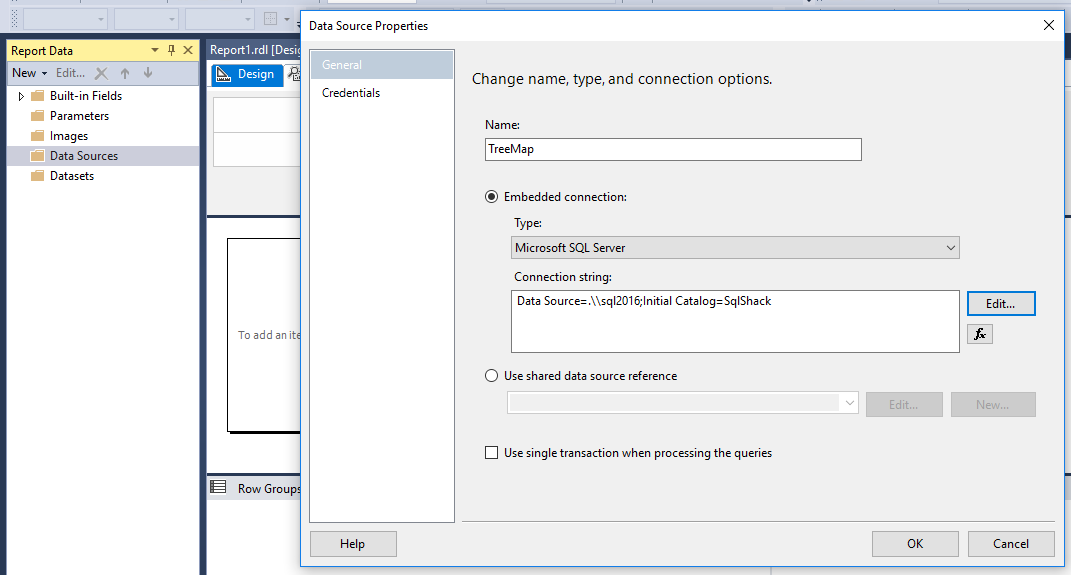Click the move up arrow in Report Data
Viewport: 1071px width, 575px height.
[125, 73]
